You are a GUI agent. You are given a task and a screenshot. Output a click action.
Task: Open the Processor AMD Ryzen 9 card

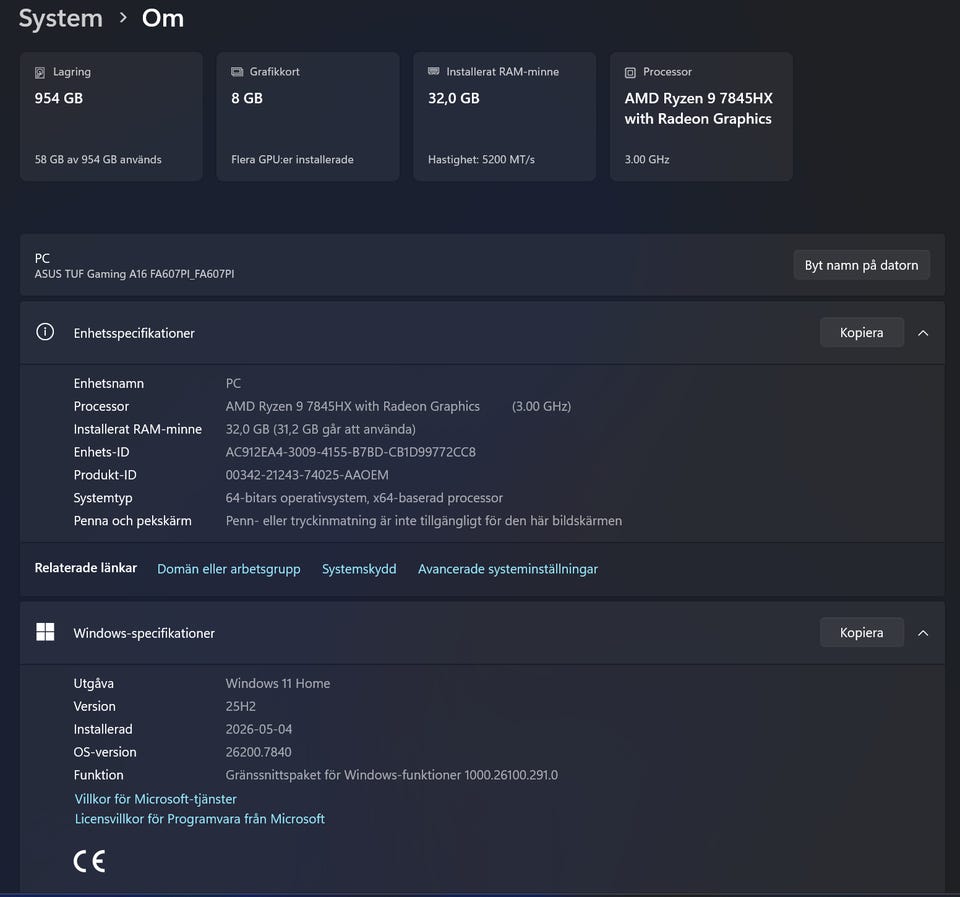[x=701, y=116]
